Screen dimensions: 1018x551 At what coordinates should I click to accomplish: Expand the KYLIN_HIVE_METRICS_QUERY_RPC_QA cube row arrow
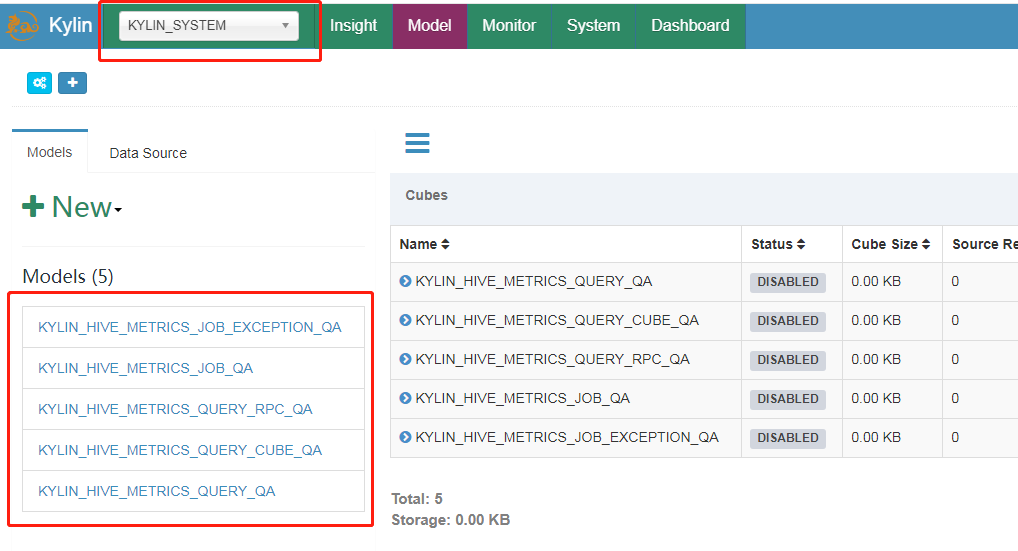(x=405, y=360)
